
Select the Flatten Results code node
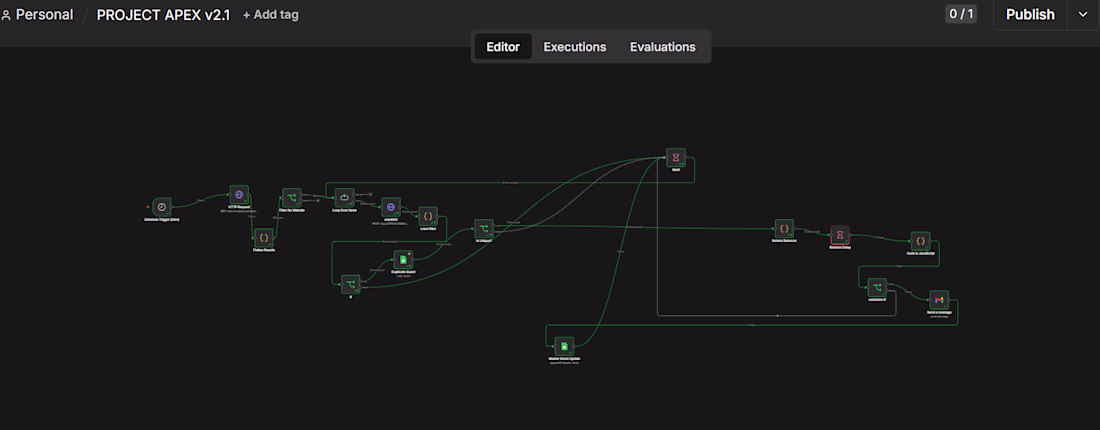point(264,238)
